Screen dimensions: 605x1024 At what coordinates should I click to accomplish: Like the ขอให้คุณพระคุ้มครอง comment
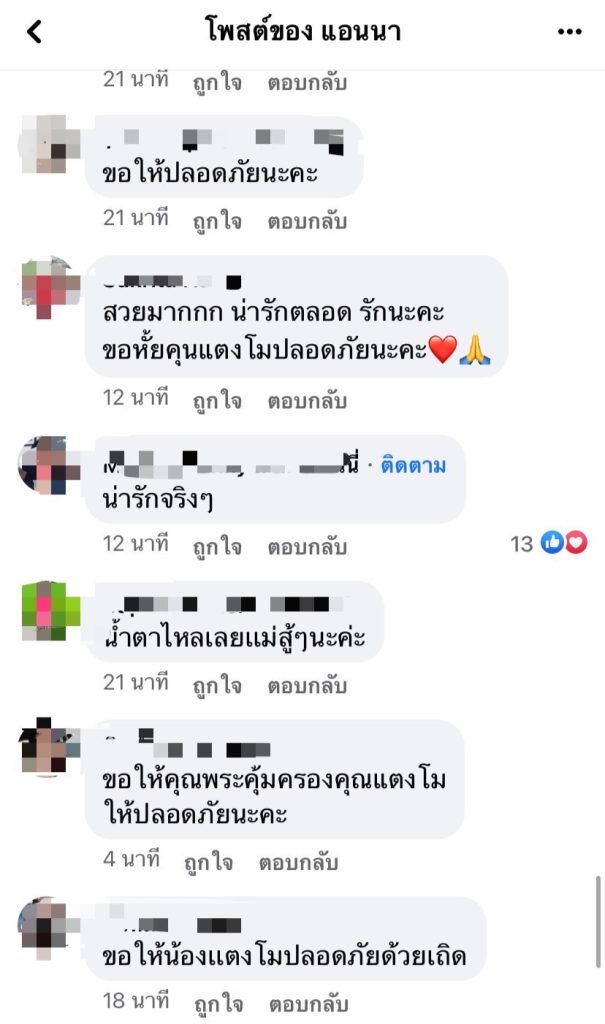208,863
